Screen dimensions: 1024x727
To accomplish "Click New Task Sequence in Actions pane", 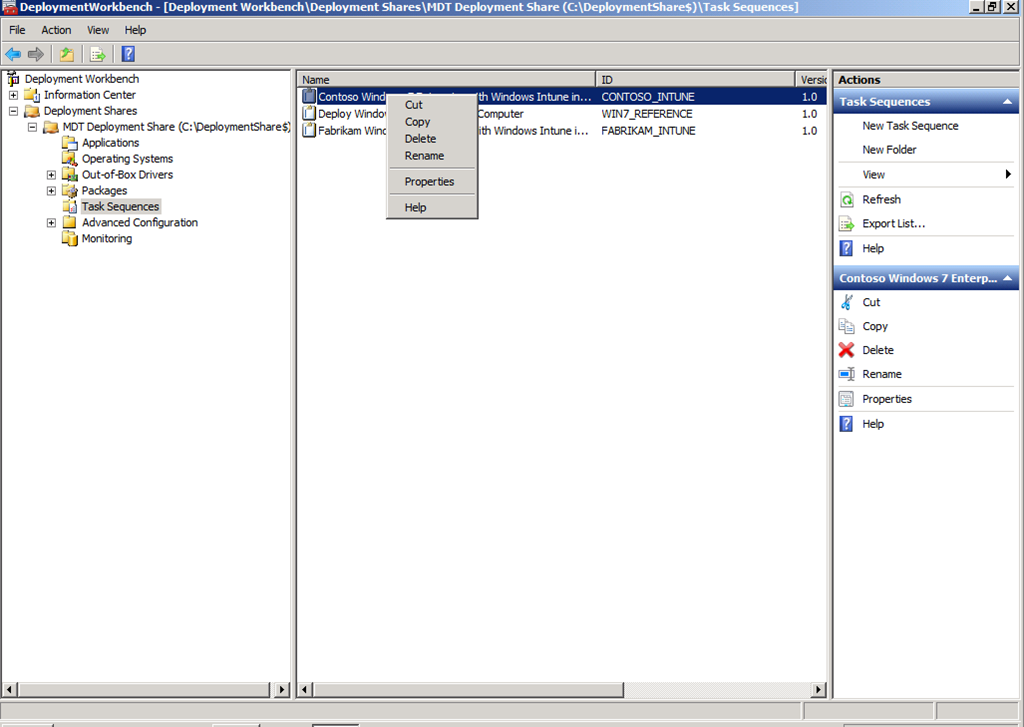I will click(910, 126).
